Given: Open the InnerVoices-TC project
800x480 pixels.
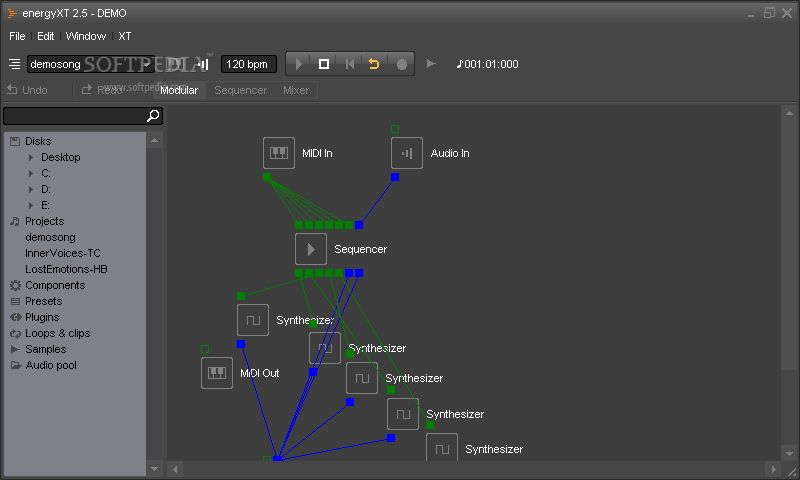Looking at the screenshot, I should (x=63, y=253).
